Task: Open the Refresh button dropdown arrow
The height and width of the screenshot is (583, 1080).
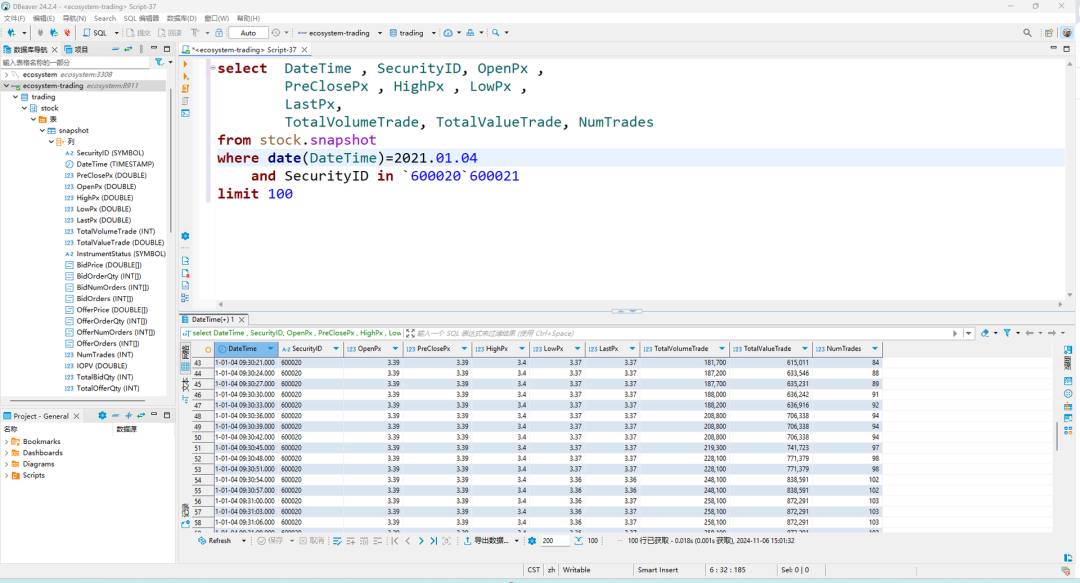Action: [243, 541]
